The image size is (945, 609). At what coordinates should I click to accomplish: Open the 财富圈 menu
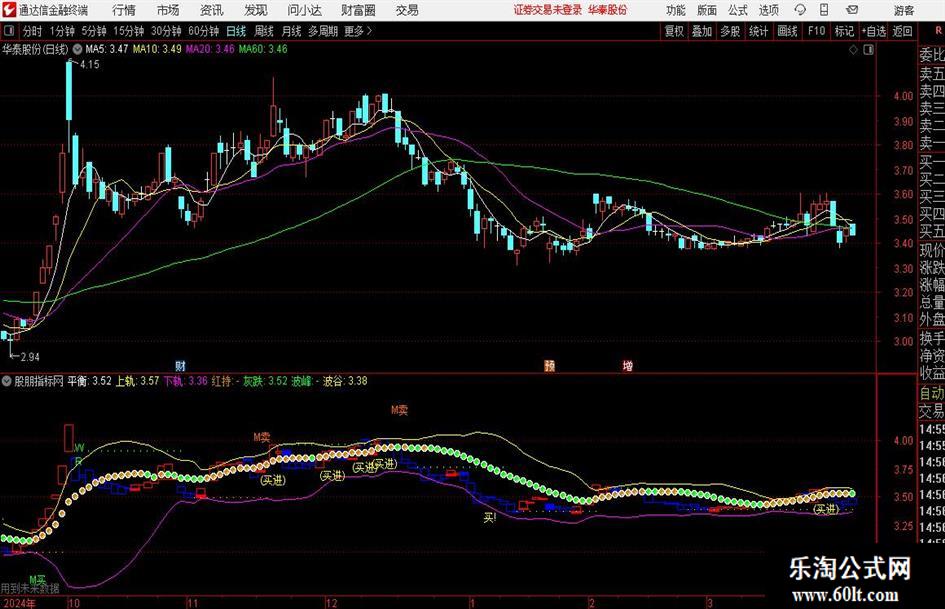click(x=359, y=10)
